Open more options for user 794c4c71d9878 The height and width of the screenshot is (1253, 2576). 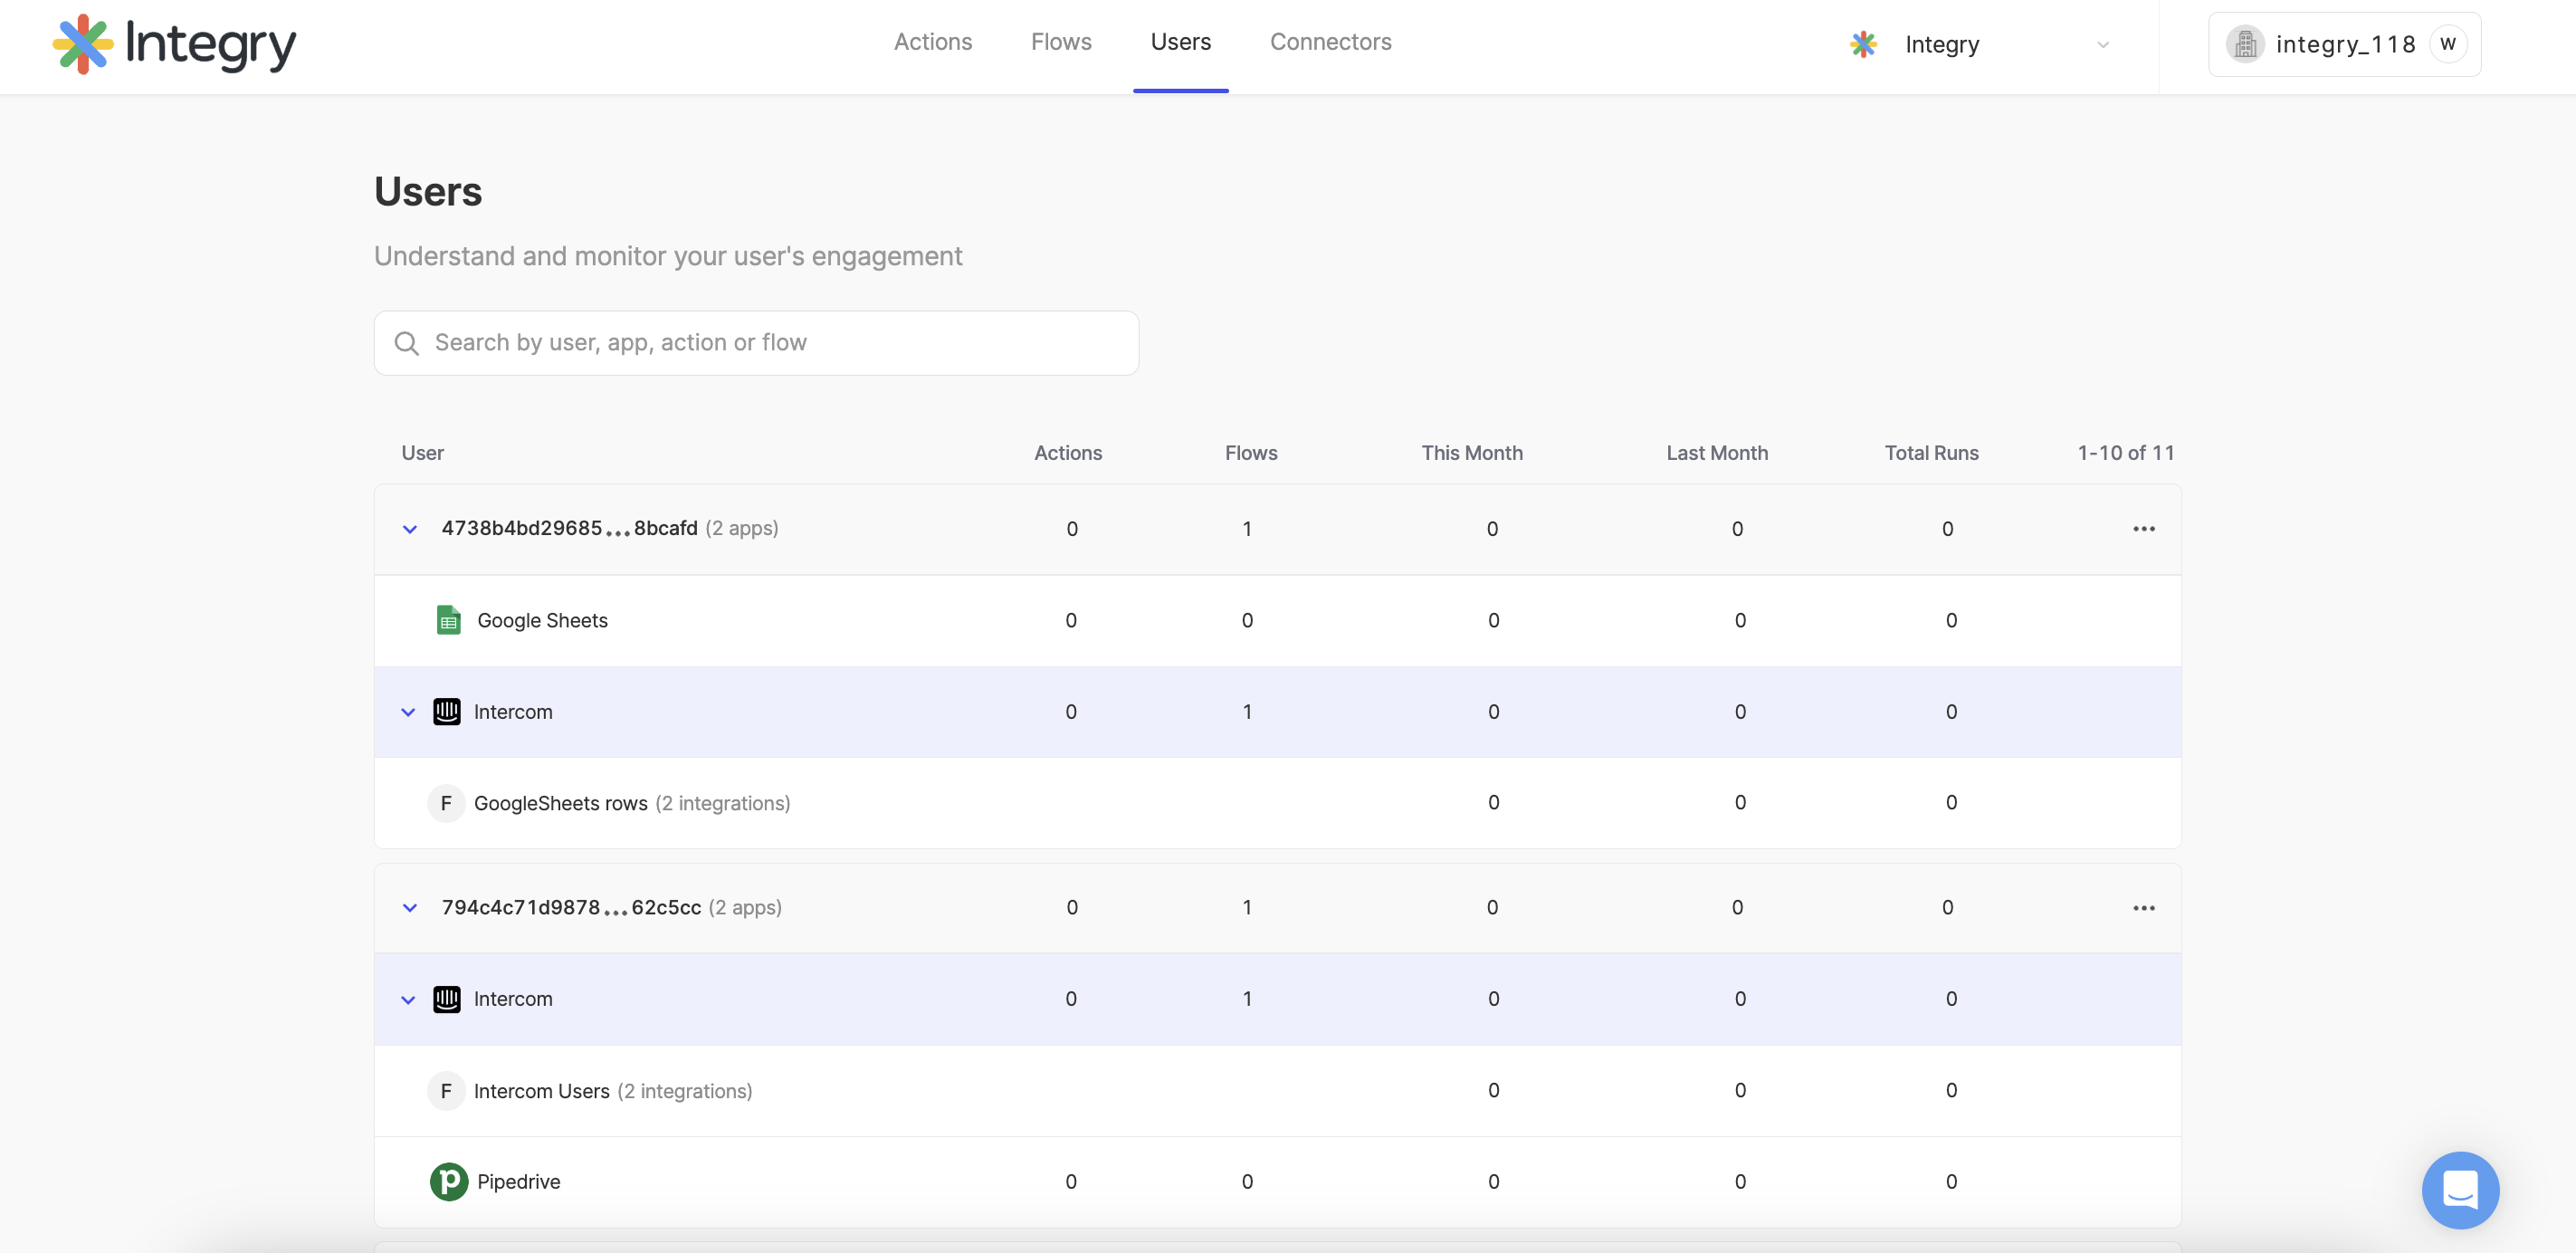(2143, 908)
